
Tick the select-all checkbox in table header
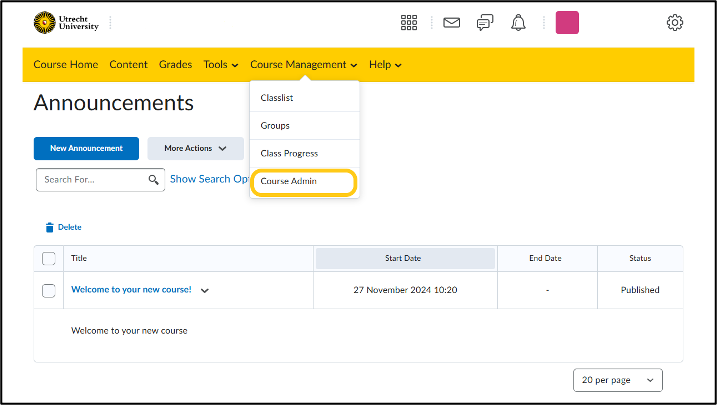(49, 259)
